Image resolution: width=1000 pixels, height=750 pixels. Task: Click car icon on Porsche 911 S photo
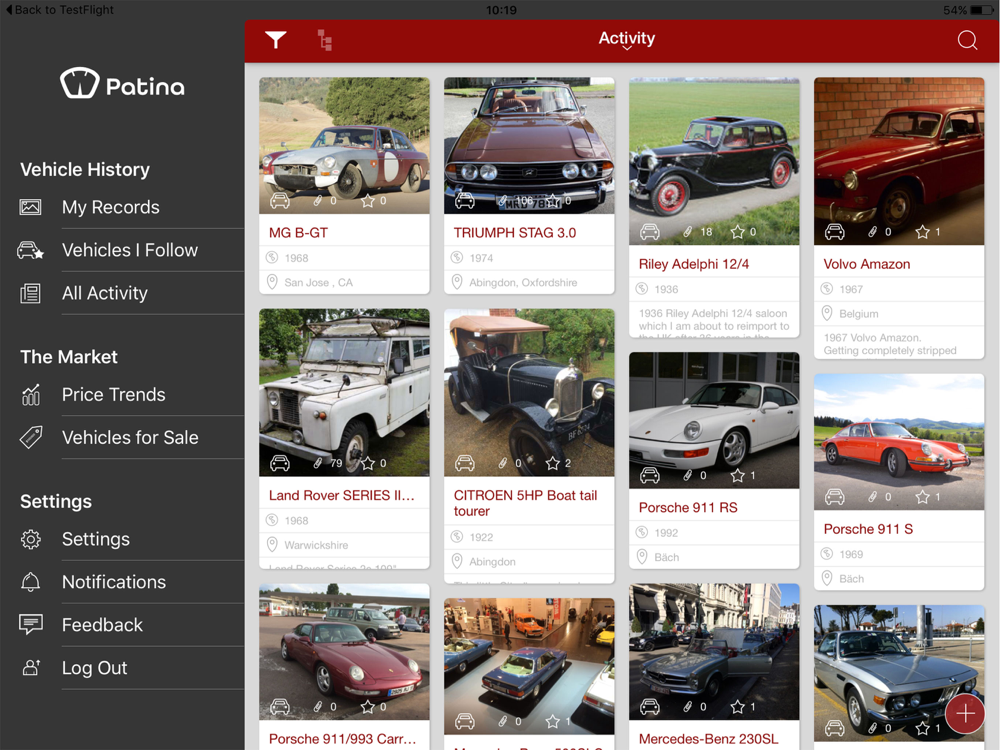835,497
